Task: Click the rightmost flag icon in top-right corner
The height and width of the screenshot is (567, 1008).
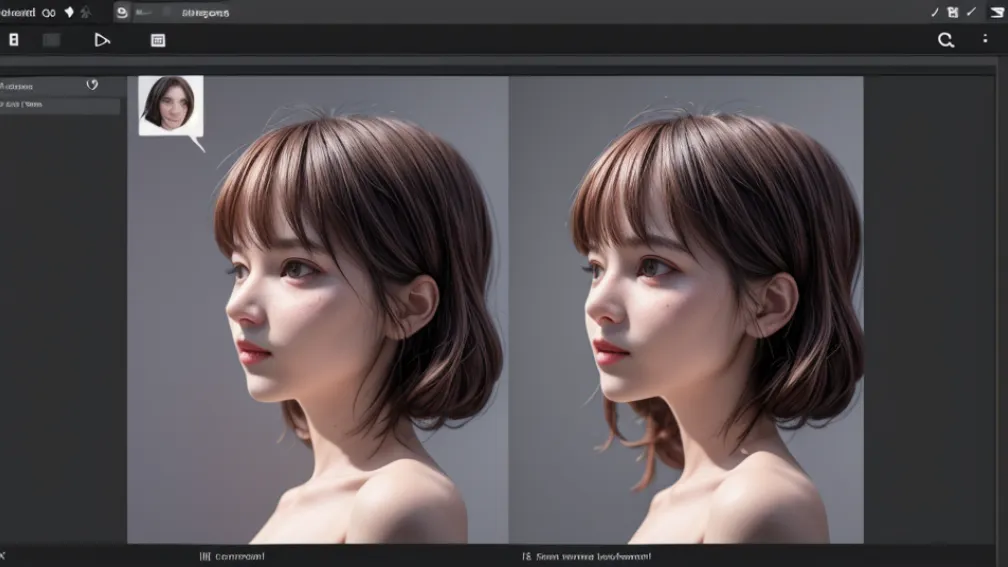Action: 996,12
